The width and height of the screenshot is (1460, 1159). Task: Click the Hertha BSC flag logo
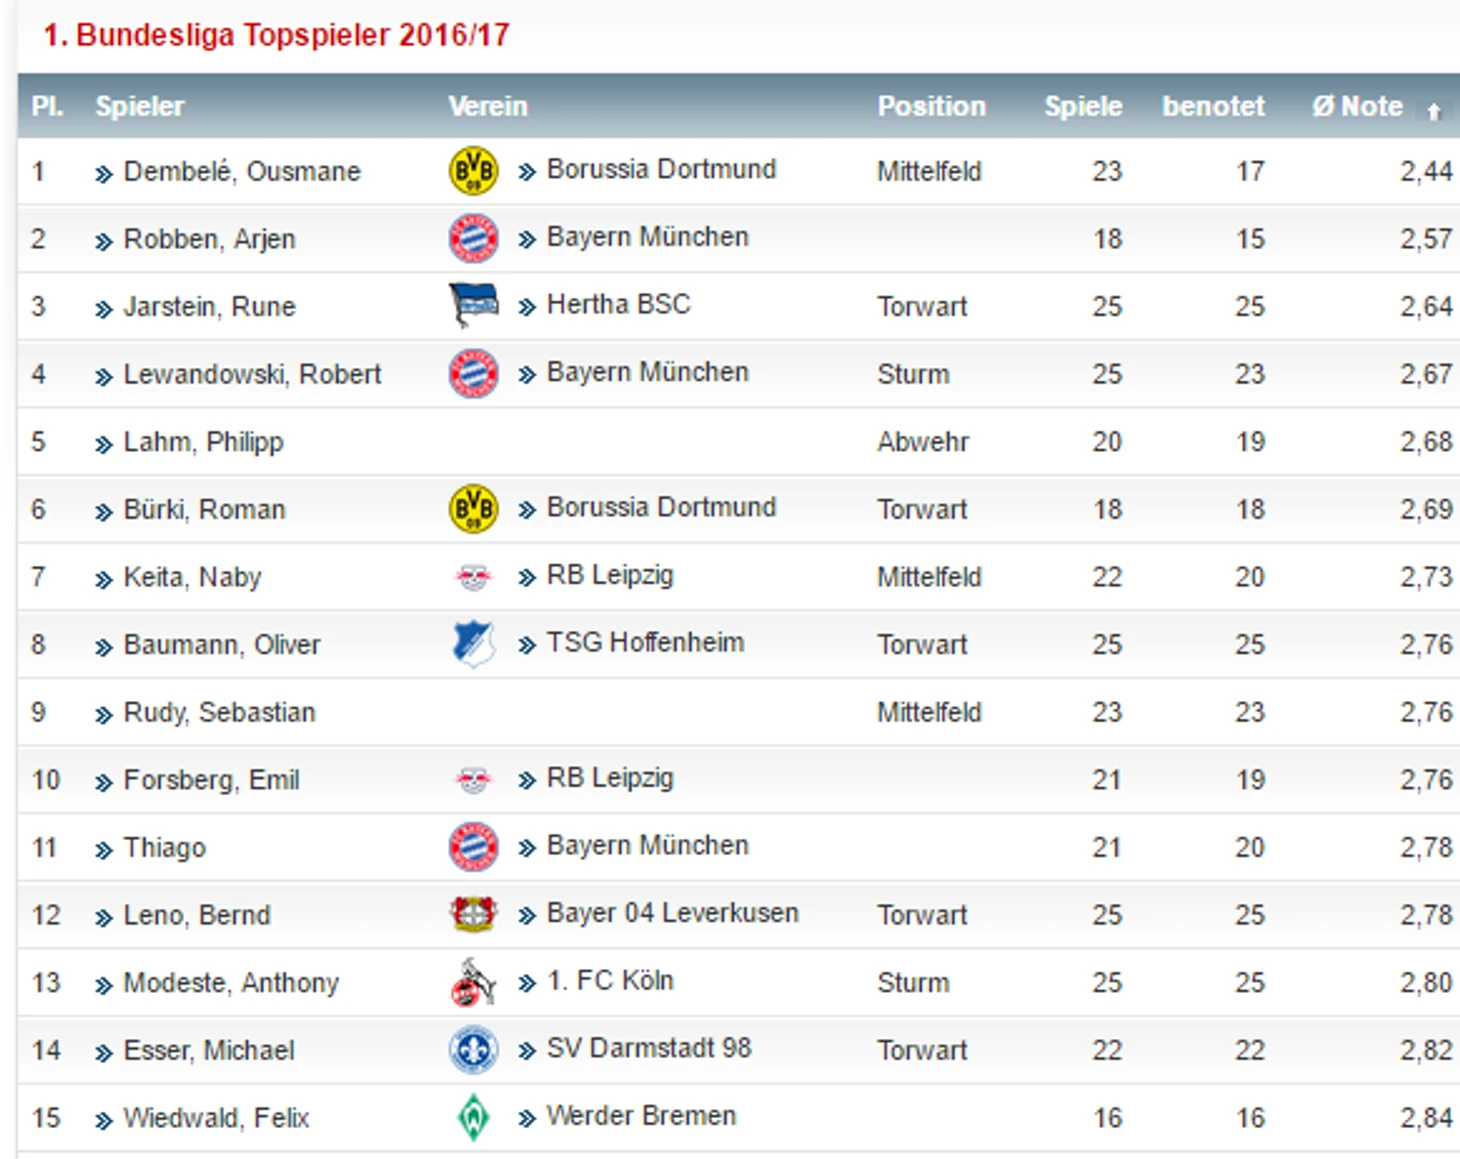pos(474,305)
